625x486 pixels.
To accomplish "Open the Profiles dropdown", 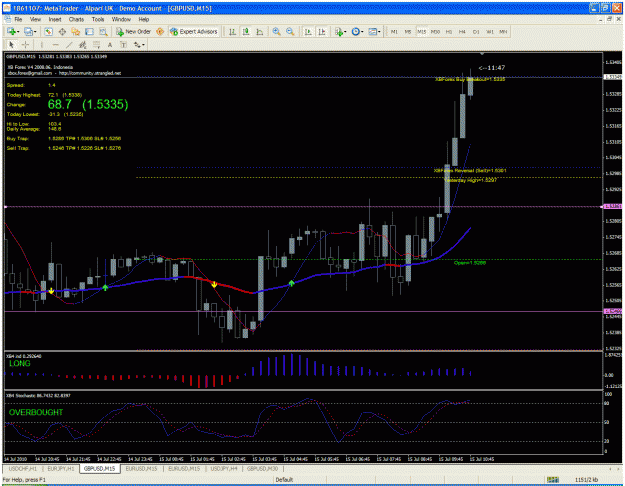I will 30,31.
